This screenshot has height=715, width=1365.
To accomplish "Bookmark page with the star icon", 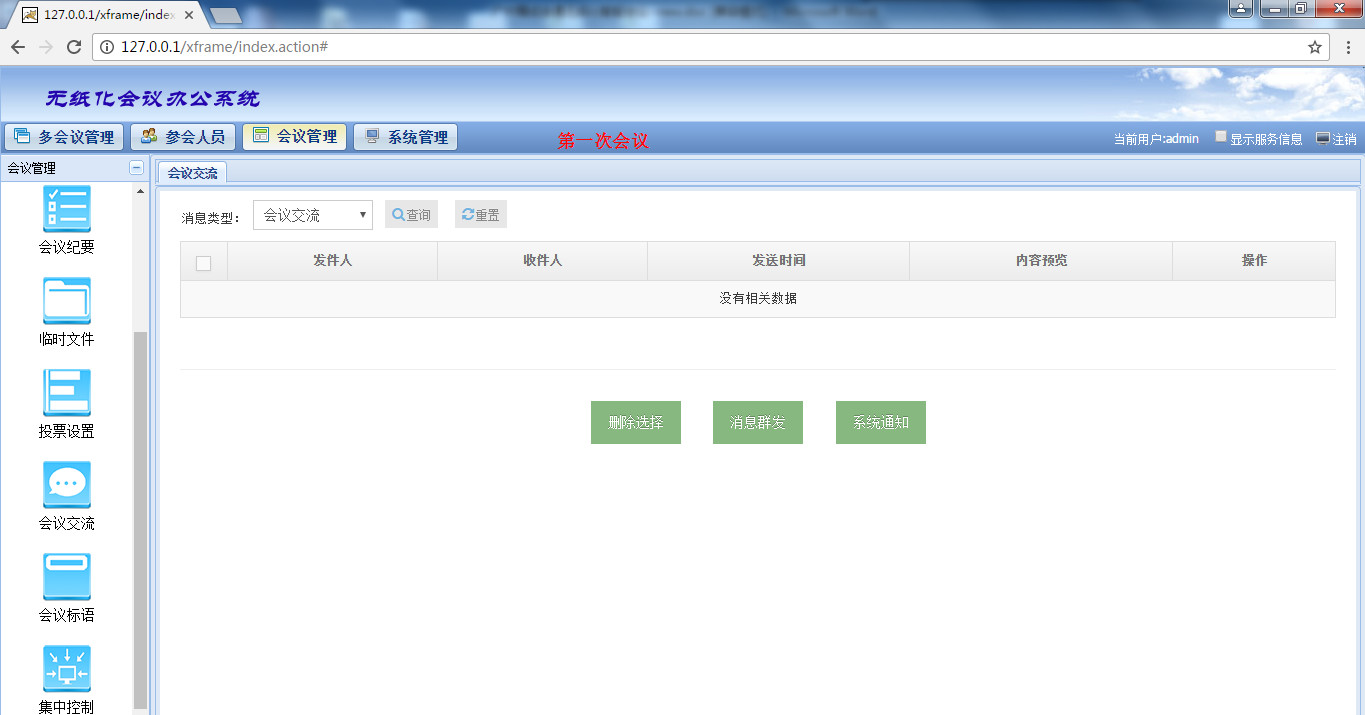I will (1315, 47).
